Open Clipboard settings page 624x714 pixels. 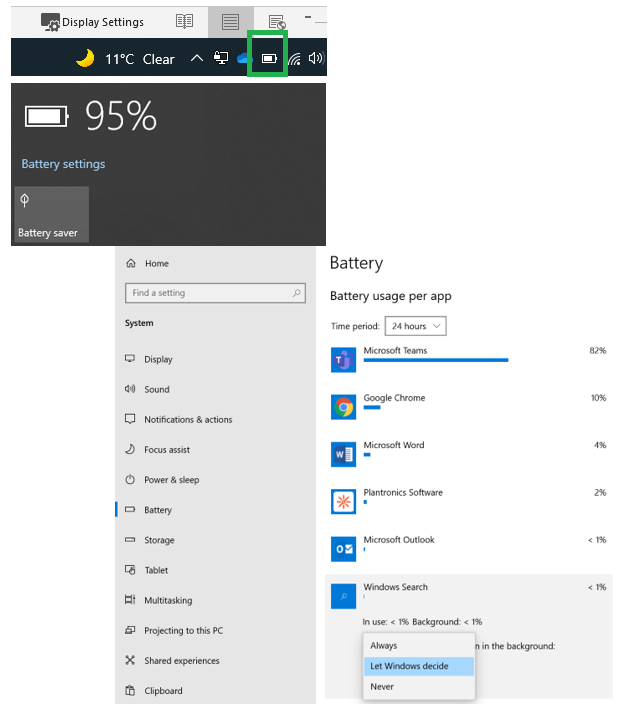215,690
